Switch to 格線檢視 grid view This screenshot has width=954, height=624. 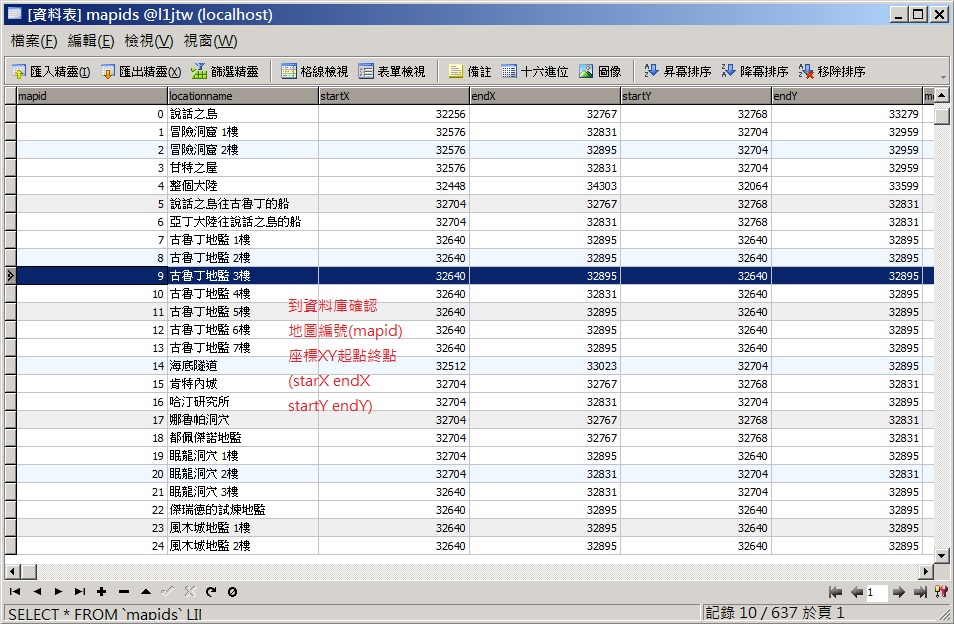(315, 72)
